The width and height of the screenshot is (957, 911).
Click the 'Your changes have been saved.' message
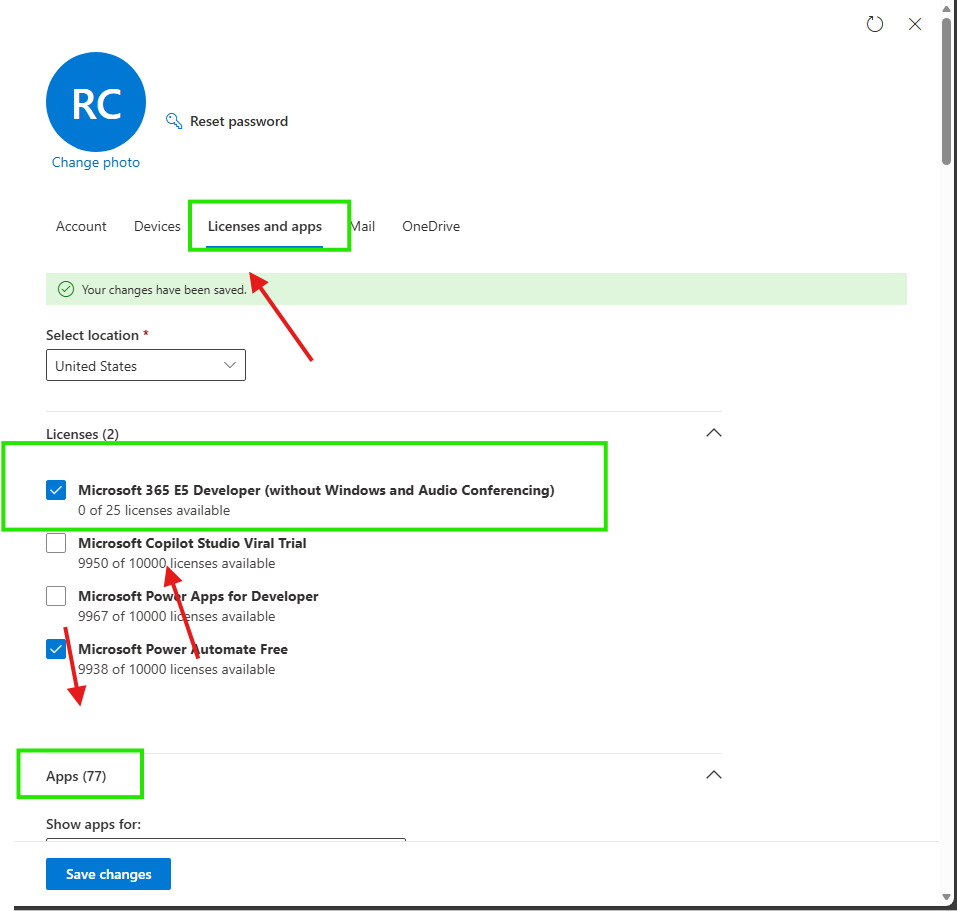pyautogui.click(x=164, y=290)
